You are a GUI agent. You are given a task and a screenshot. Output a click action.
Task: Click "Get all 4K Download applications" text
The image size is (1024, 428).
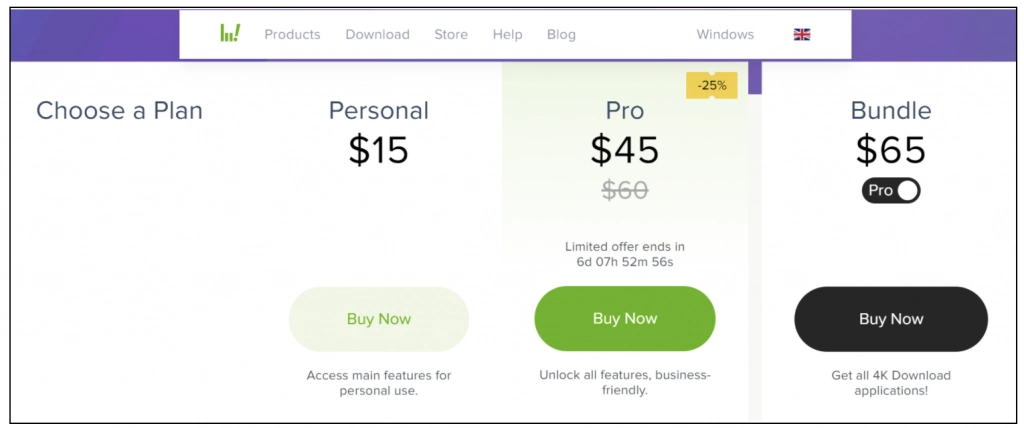tap(891, 383)
